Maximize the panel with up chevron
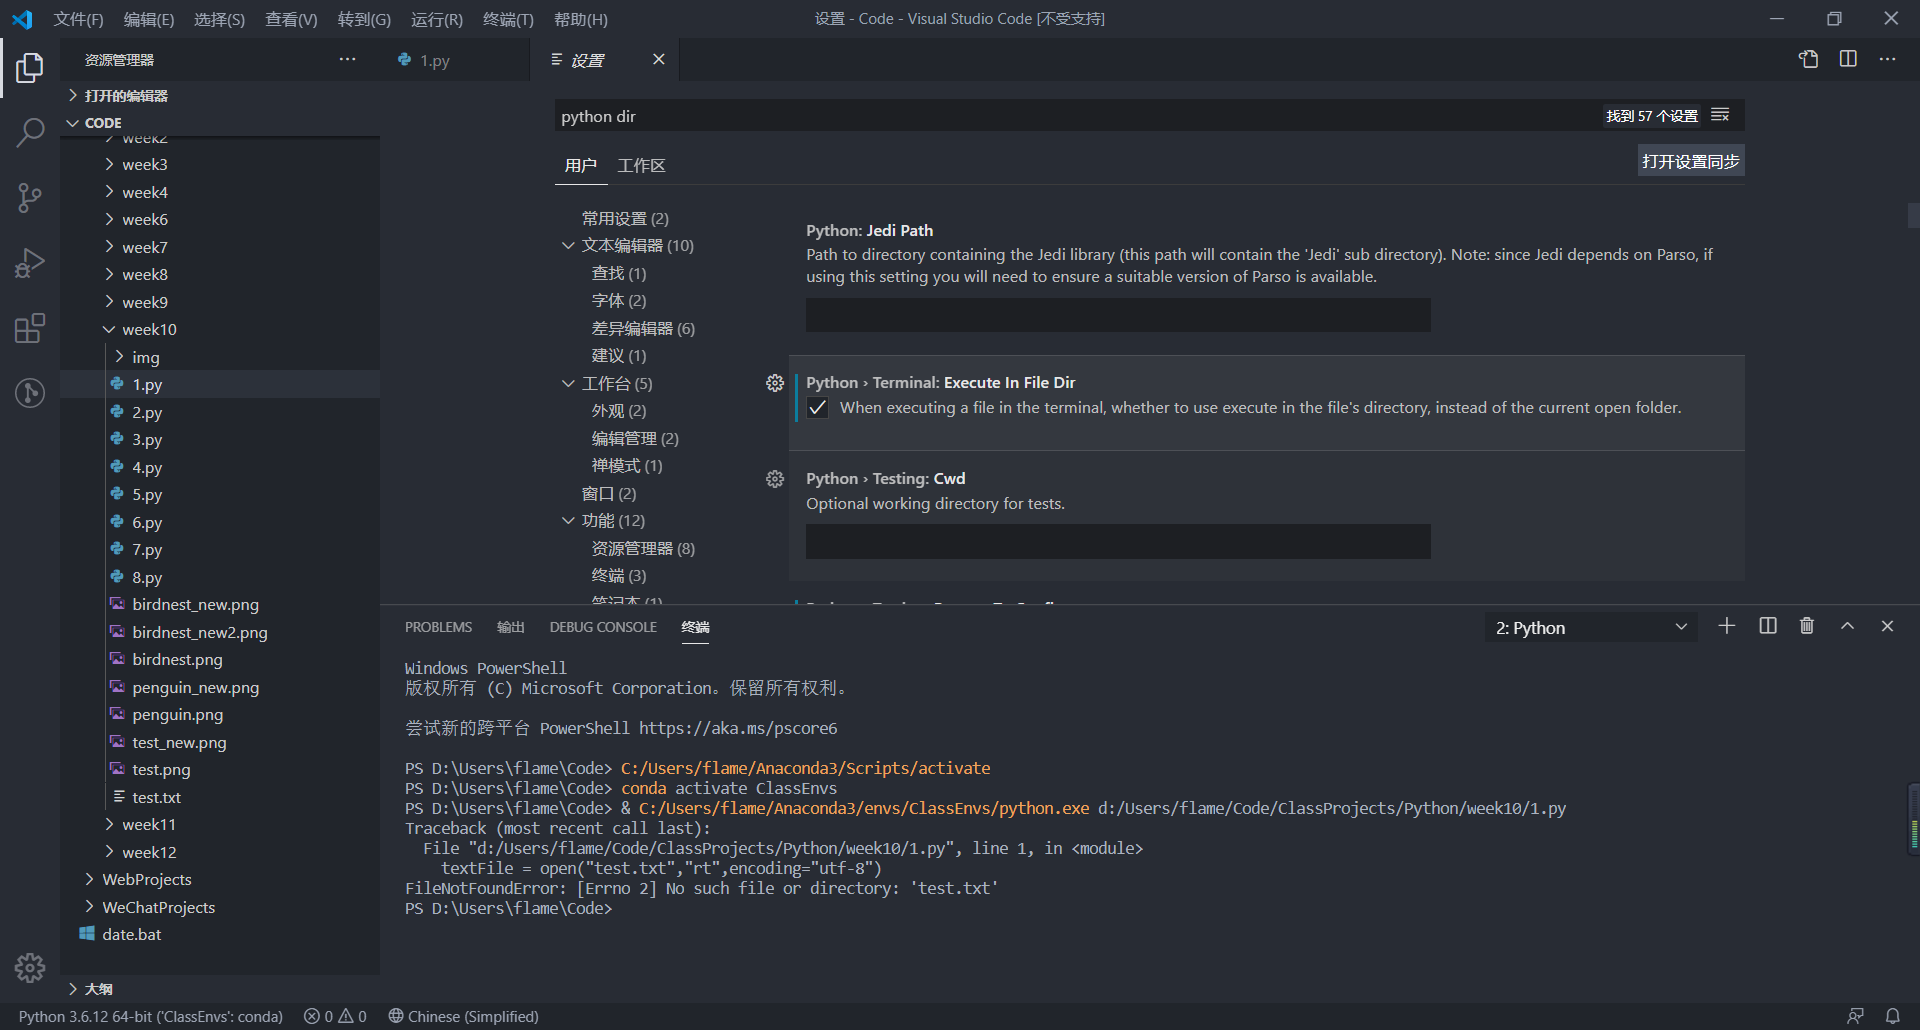The image size is (1920, 1030). (1847, 626)
